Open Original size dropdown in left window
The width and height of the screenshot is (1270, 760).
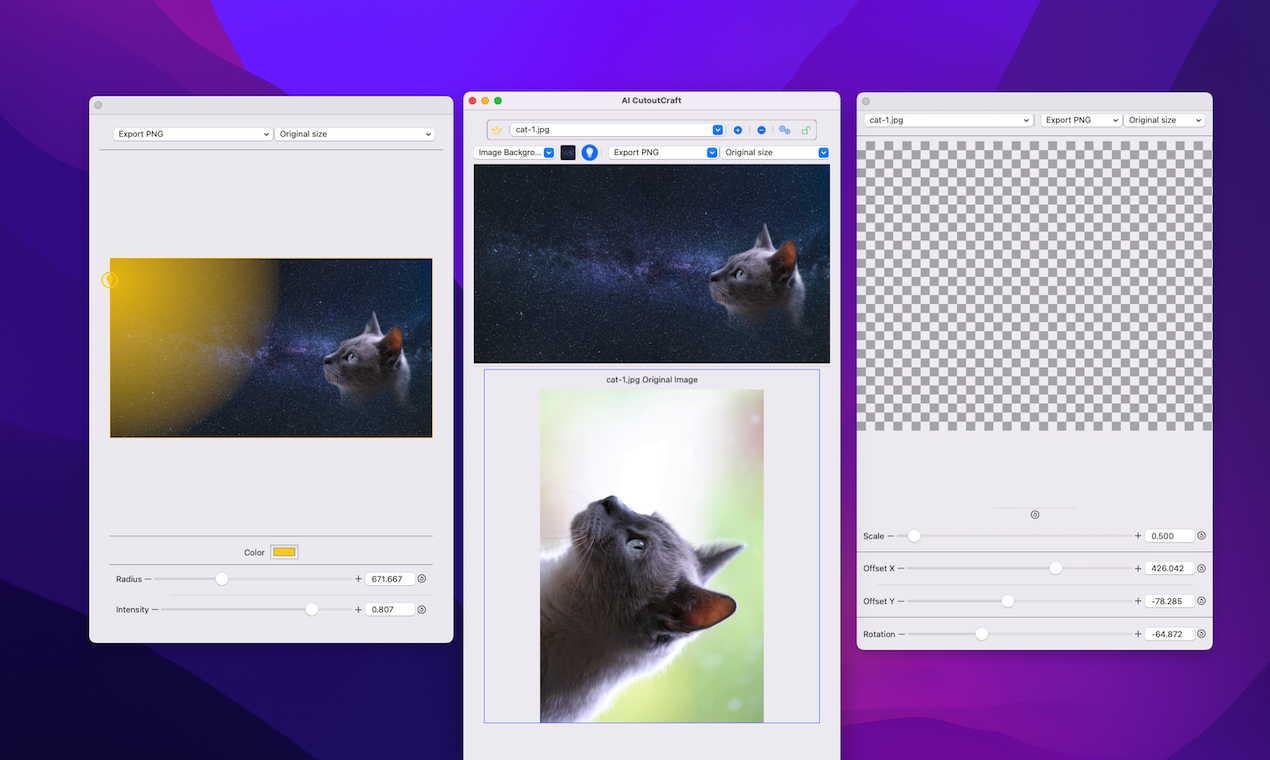[354, 134]
